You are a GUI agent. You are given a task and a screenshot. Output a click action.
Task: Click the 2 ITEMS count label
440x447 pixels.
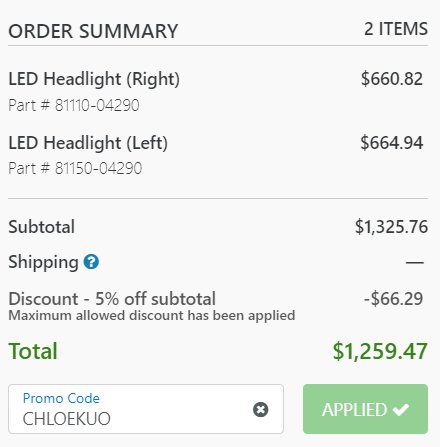click(396, 29)
